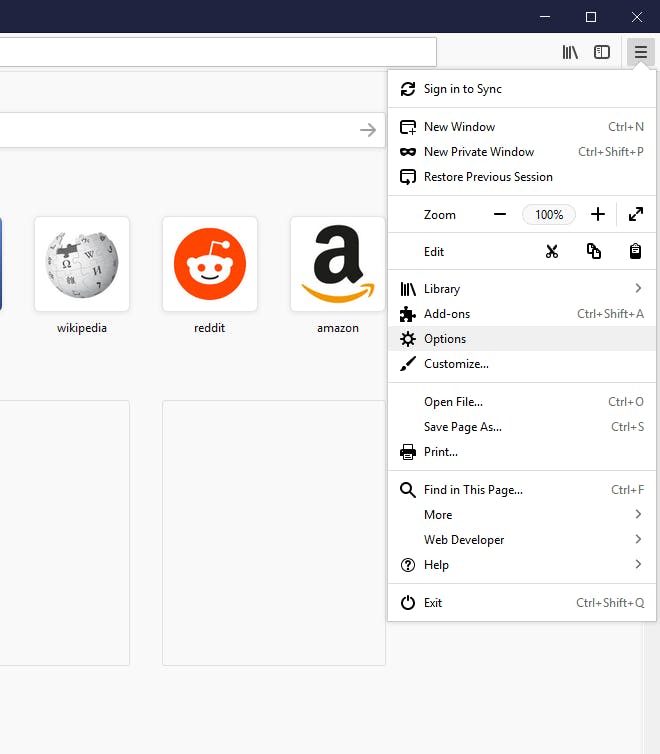
Task: Click the Cut scissors icon
Action: pos(552,252)
